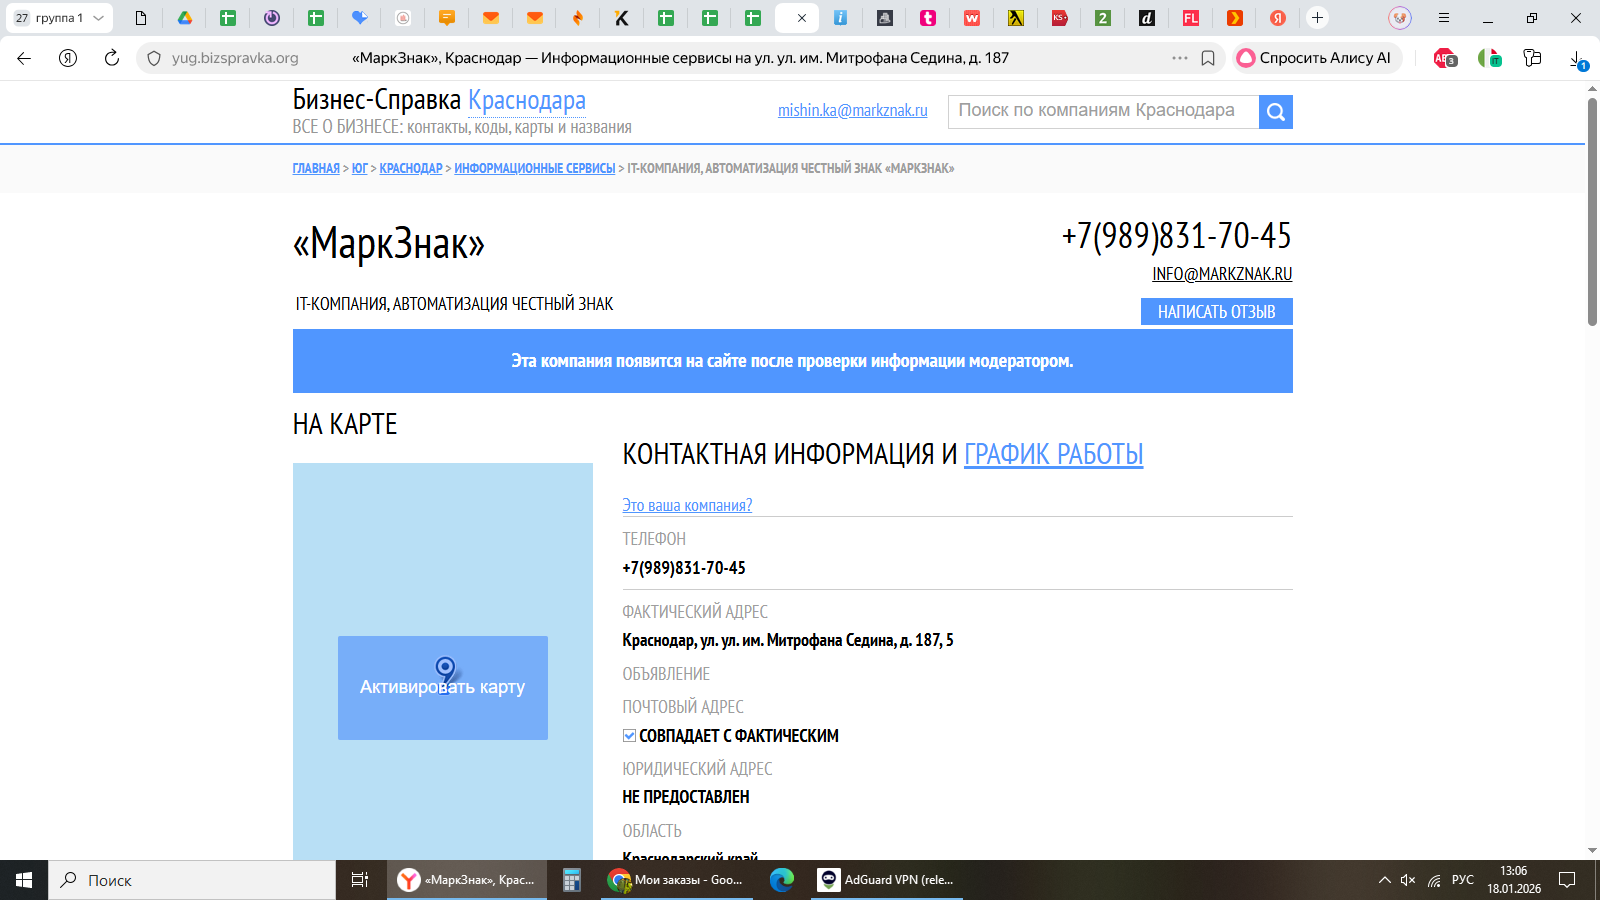Open the red W logo tab
The image size is (1600, 900).
(x=972, y=18)
